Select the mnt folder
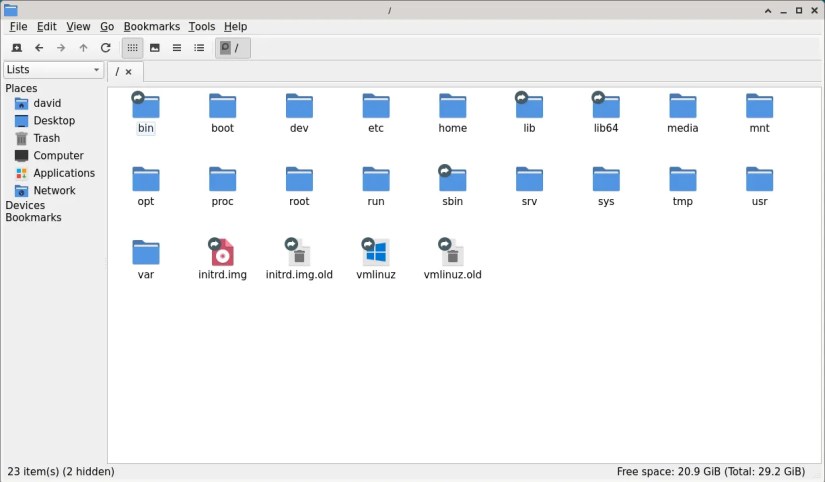 (760, 113)
